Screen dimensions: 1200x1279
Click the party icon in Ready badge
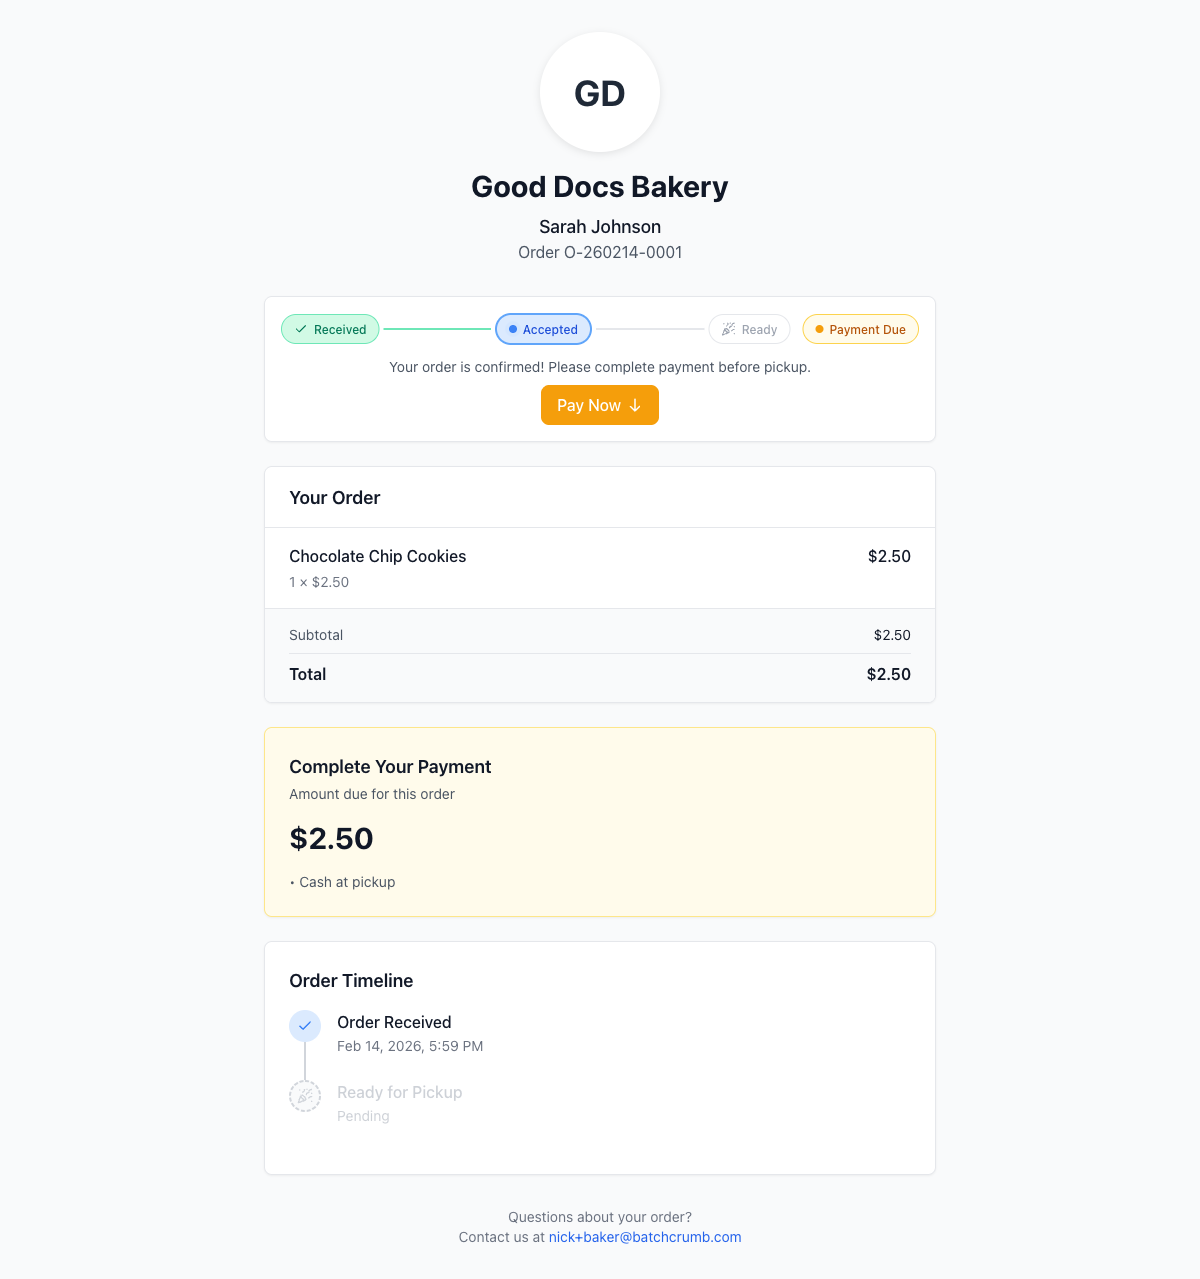click(729, 329)
